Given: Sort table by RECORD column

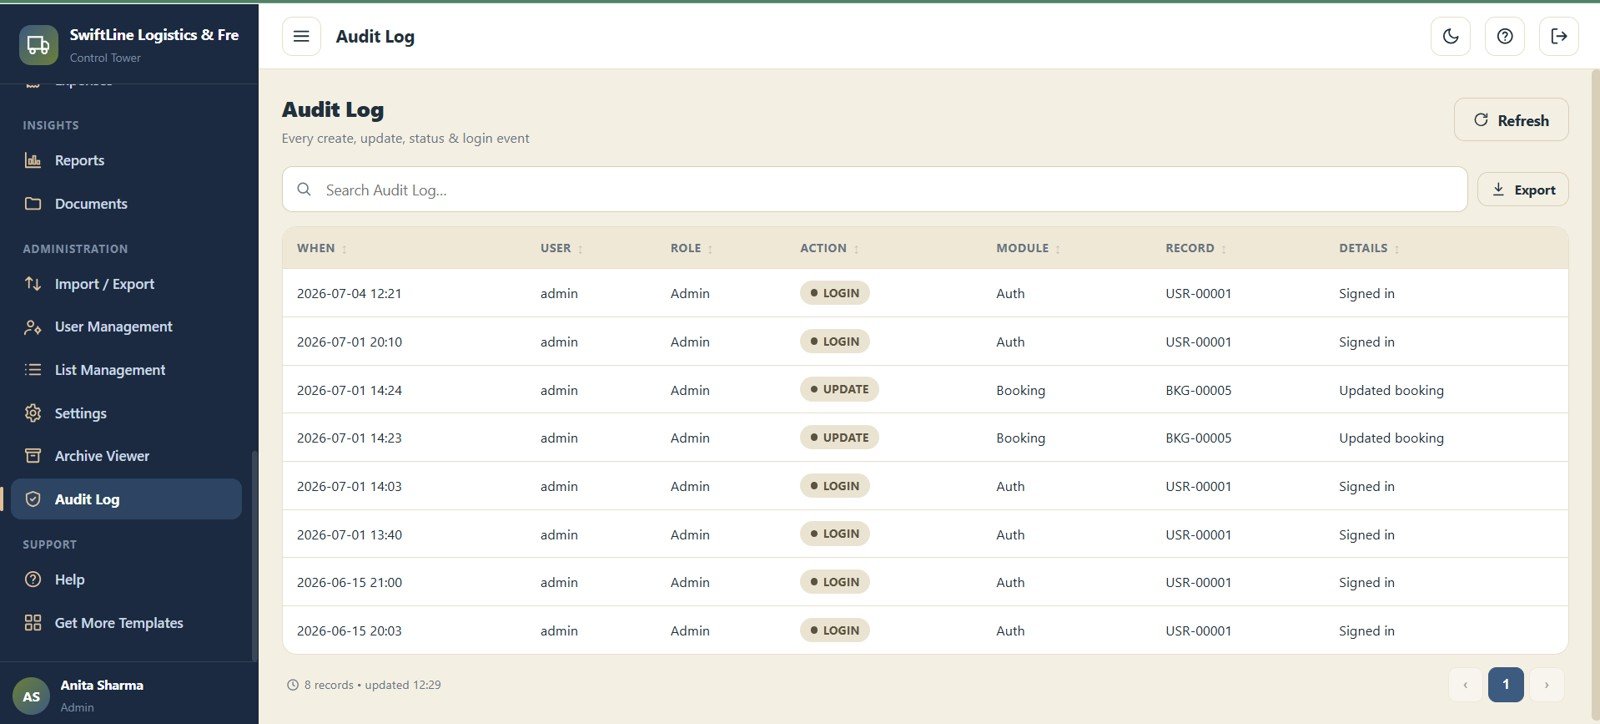Looking at the screenshot, I should [x=1196, y=248].
